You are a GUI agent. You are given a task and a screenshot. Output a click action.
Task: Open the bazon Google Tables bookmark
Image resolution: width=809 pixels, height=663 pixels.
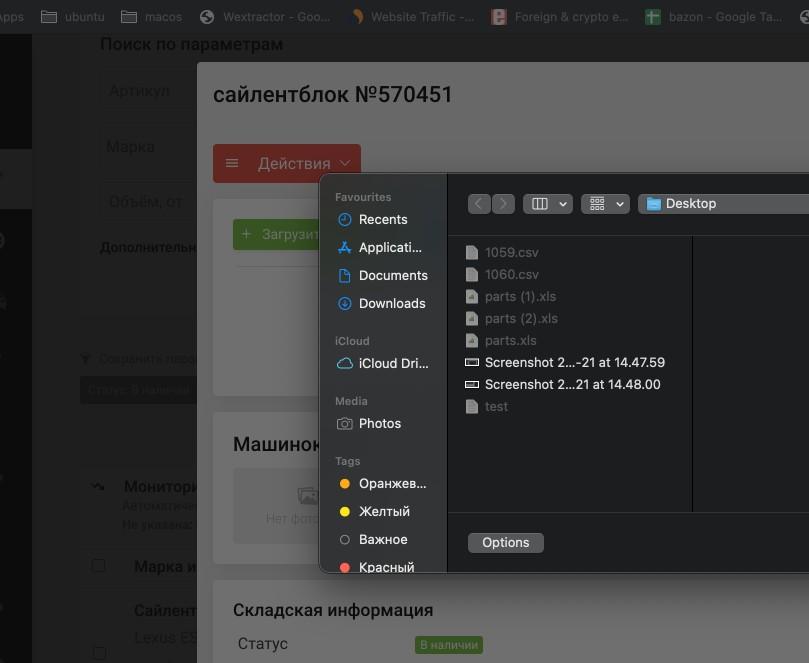click(x=714, y=17)
